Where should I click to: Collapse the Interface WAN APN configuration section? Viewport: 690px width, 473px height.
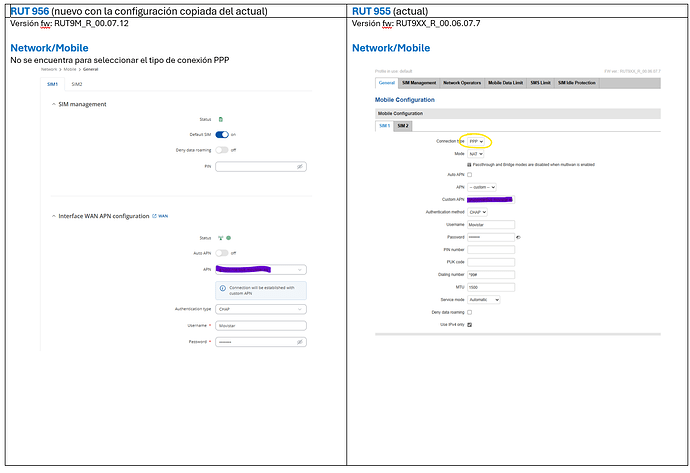coord(54,216)
